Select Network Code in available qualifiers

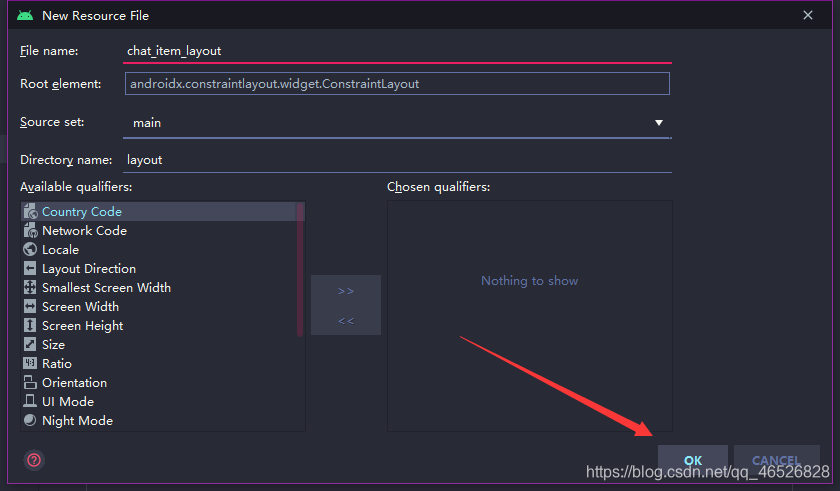click(85, 231)
